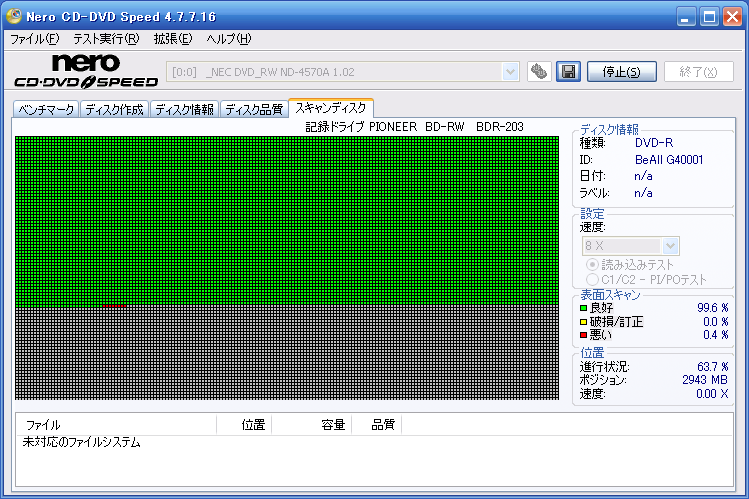
Task: Click the drive field showing _NEC DVD_RW ND-4570A
Action: [342, 72]
